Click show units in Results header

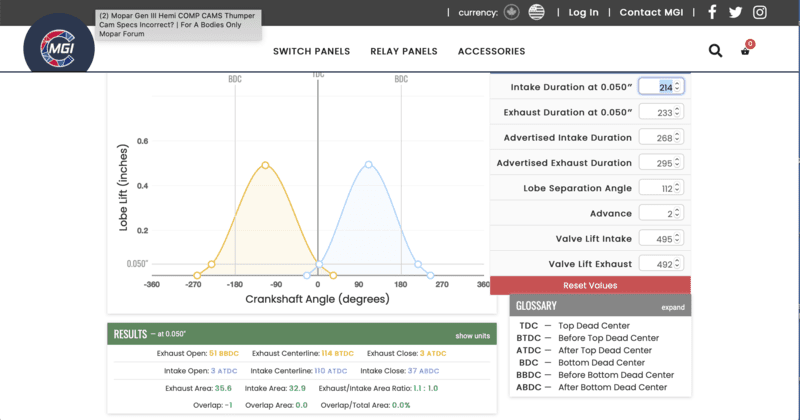click(x=471, y=336)
